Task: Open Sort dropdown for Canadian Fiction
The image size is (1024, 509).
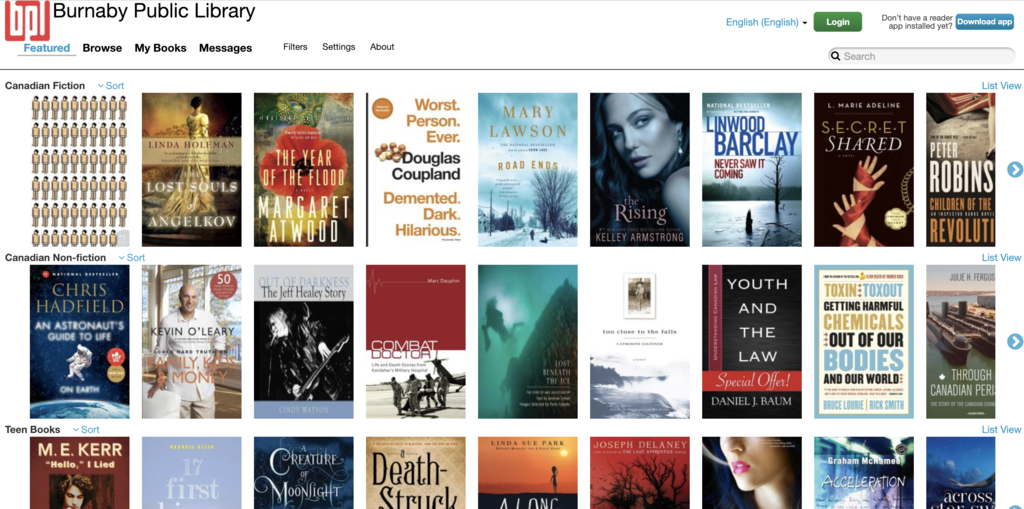Action: (110, 86)
